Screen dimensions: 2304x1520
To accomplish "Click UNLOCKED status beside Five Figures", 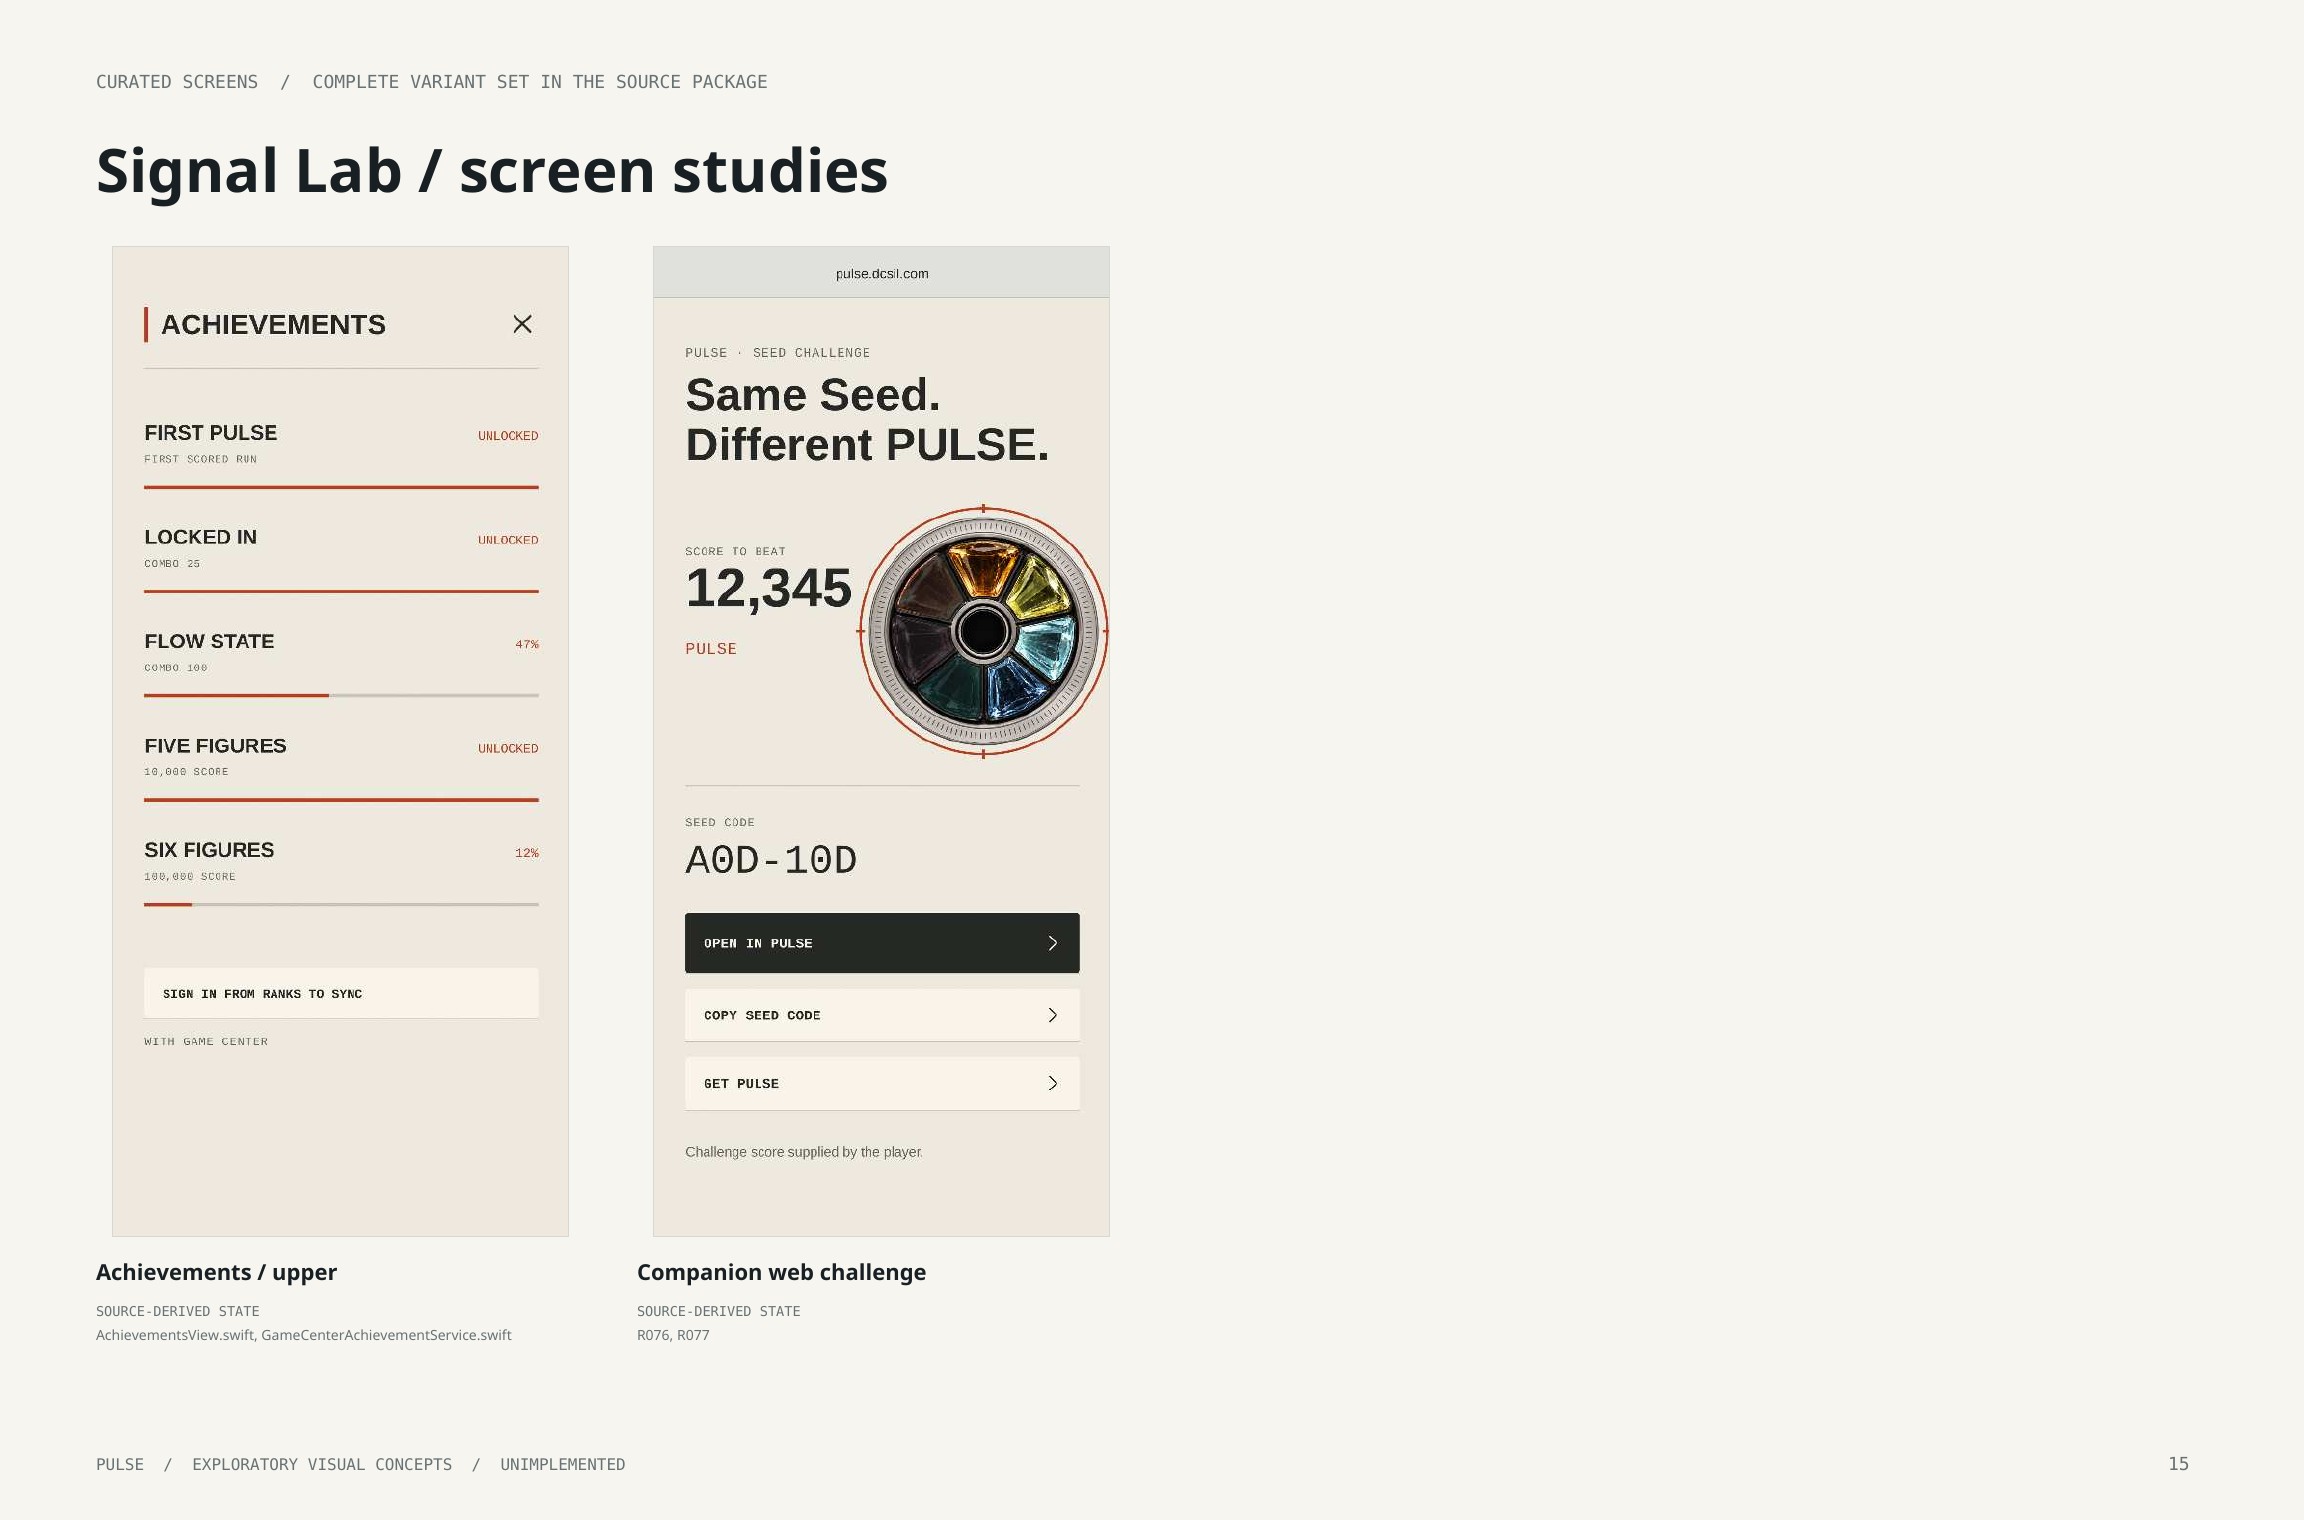I will (x=508, y=749).
